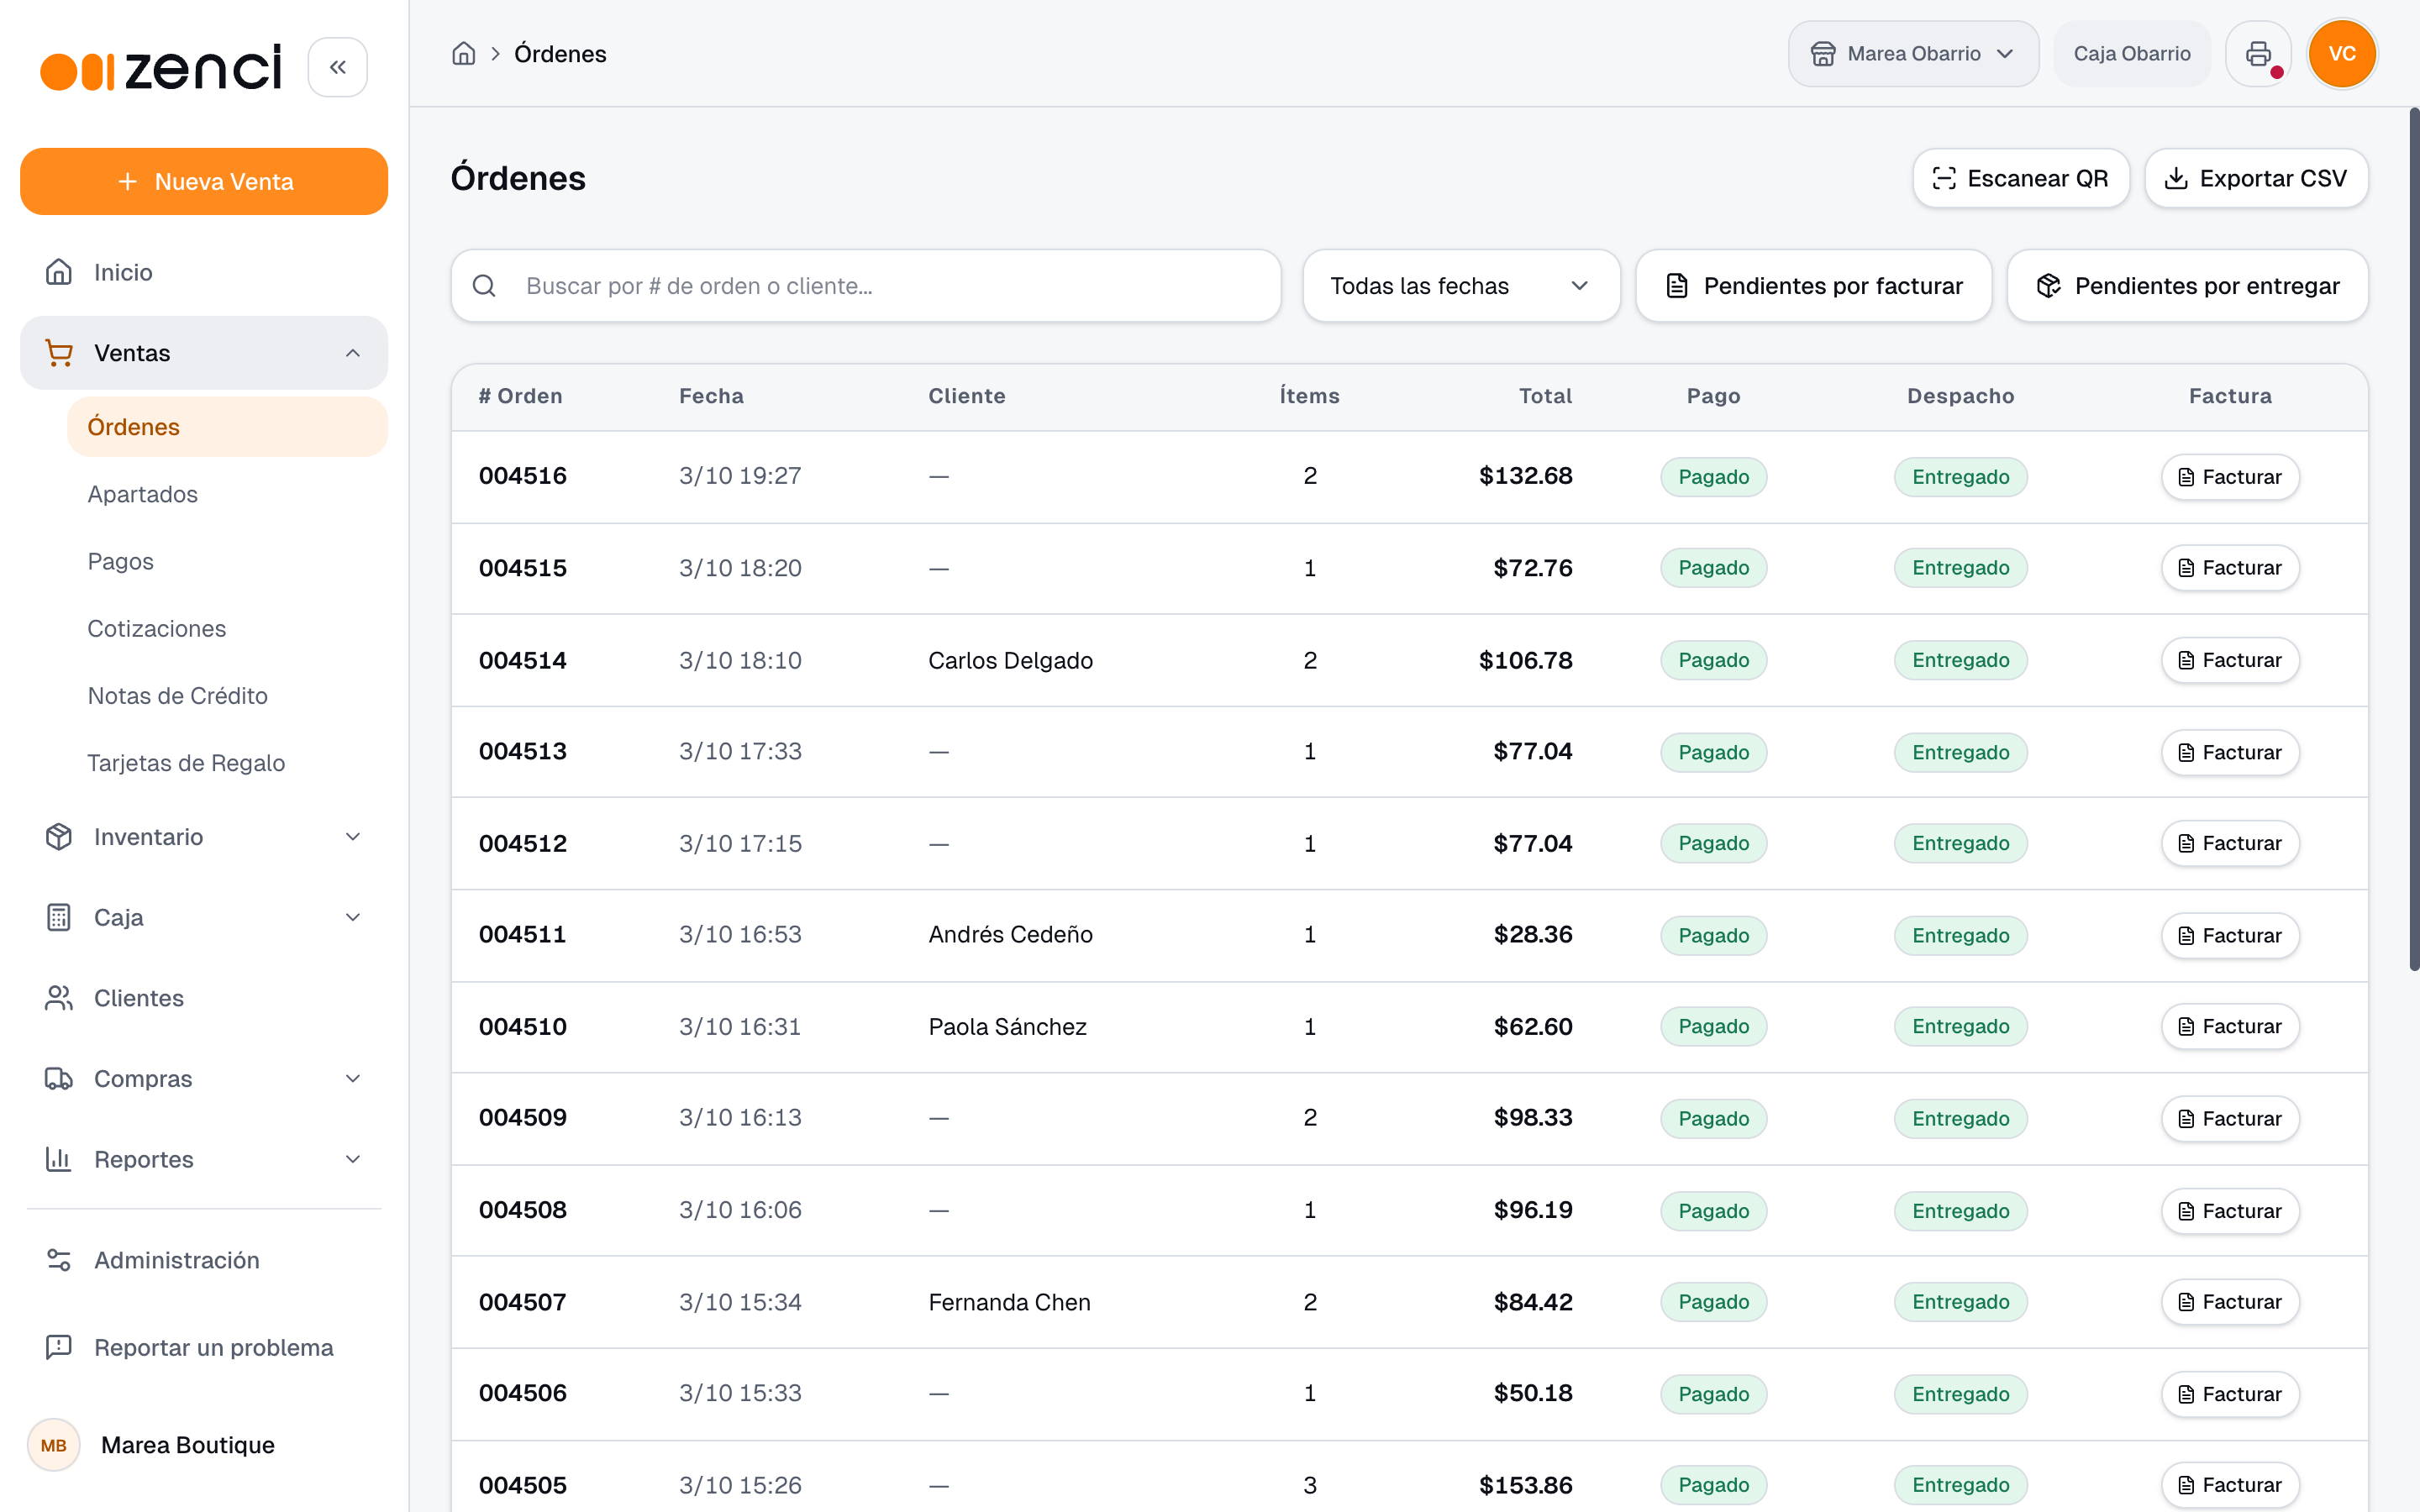Viewport: 2420px width, 1512px height.
Task: Open Apartados in the Ventas submenu
Action: click(x=227, y=494)
